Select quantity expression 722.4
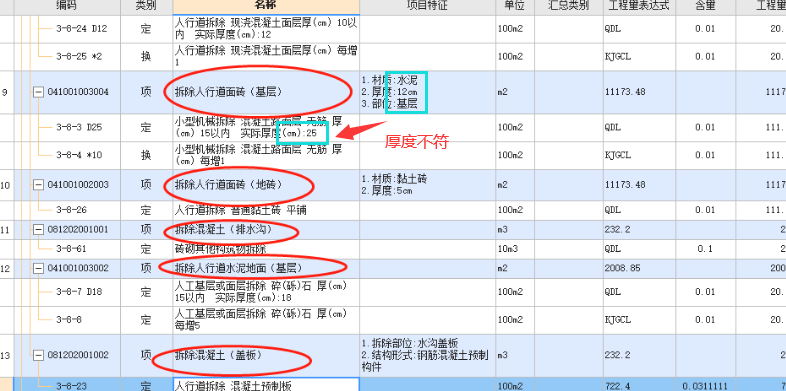The image size is (786, 391). click(x=639, y=385)
